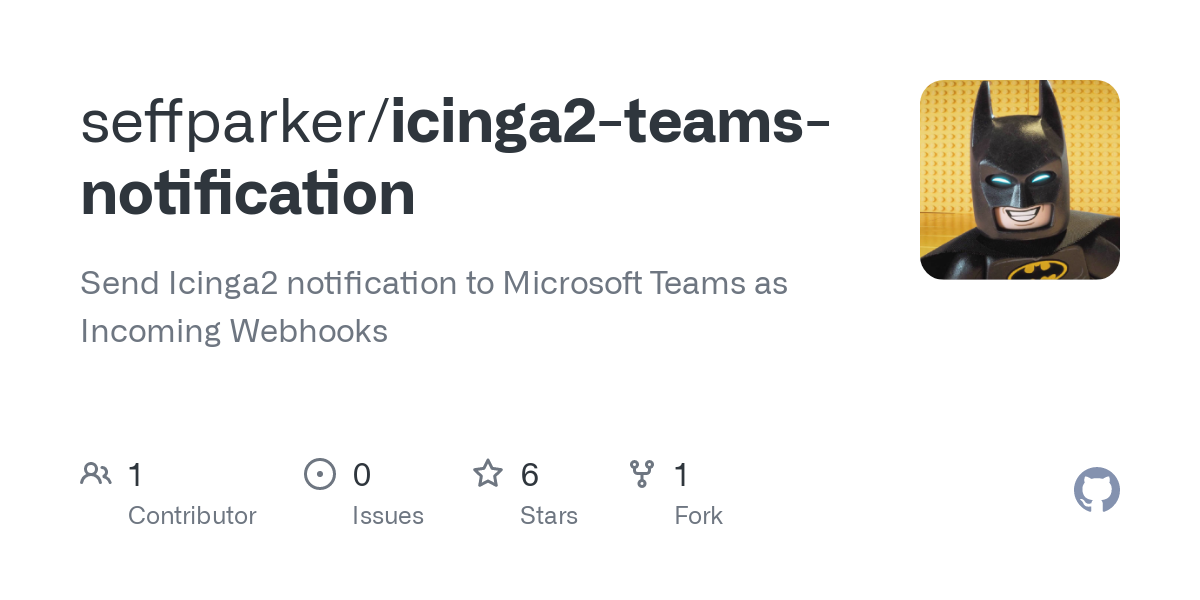1200x600 pixels.
Task: Click the contributors people icon
Action: pos(96,474)
